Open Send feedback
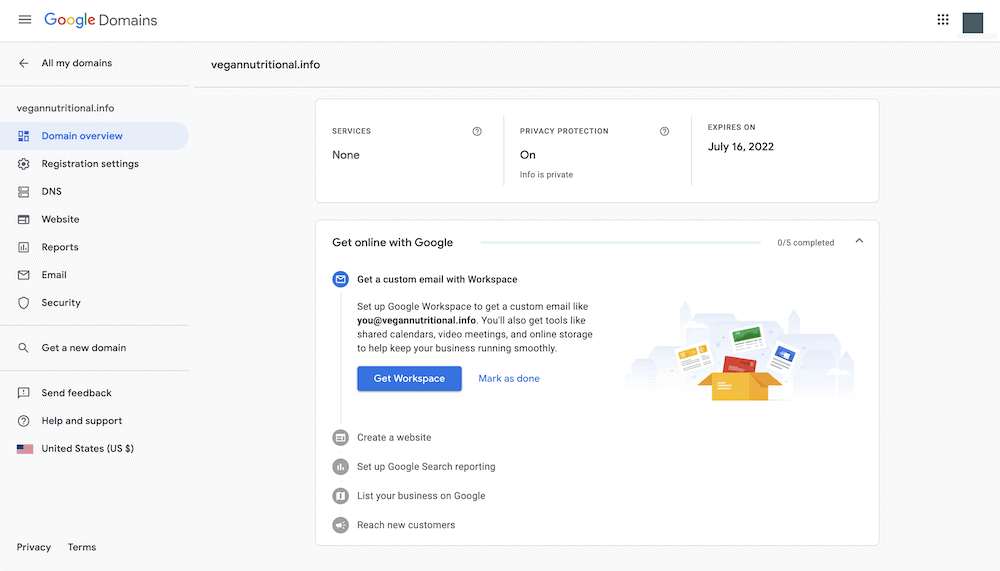The width and height of the screenshot is (1000, 571). coord(94,393)
